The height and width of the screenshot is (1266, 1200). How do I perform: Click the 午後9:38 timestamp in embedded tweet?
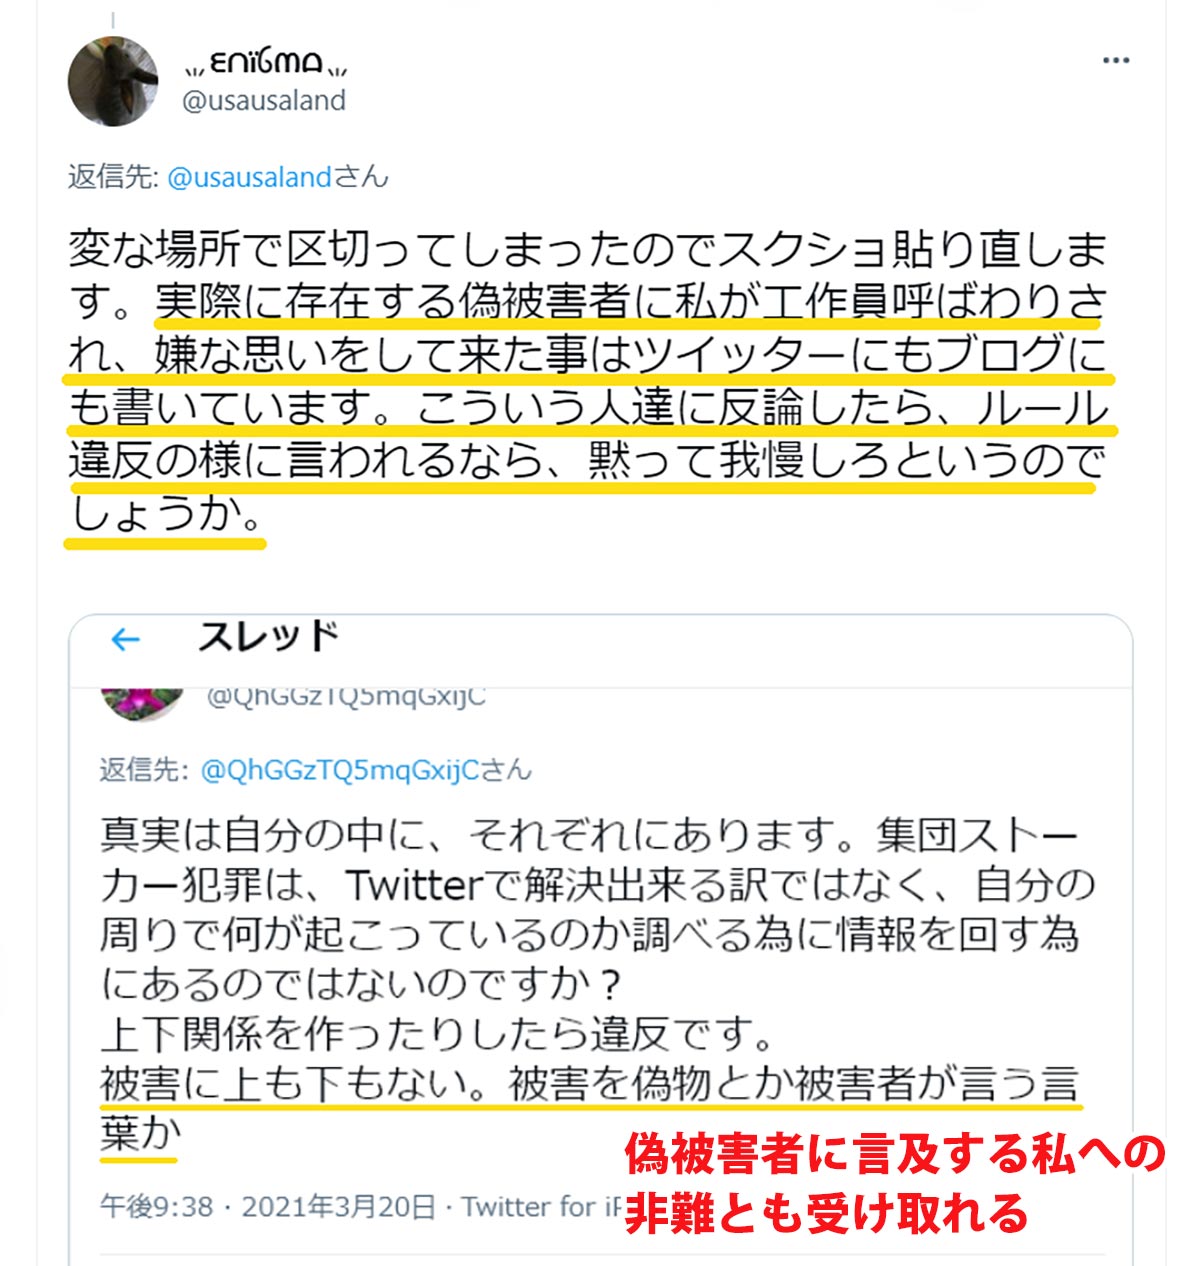(157, 1207)
